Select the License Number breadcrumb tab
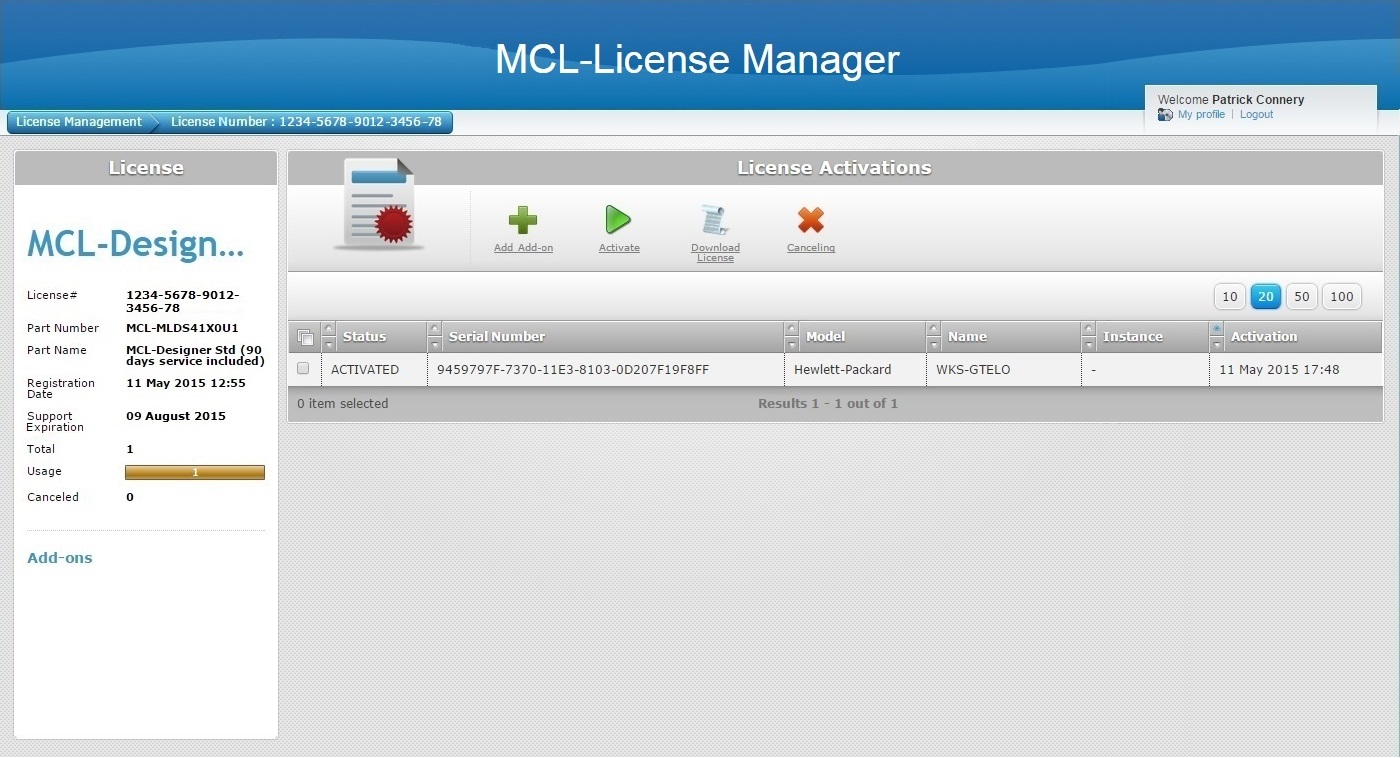Viewport: 1400px width, 758px height. click(x=306, y=122)
